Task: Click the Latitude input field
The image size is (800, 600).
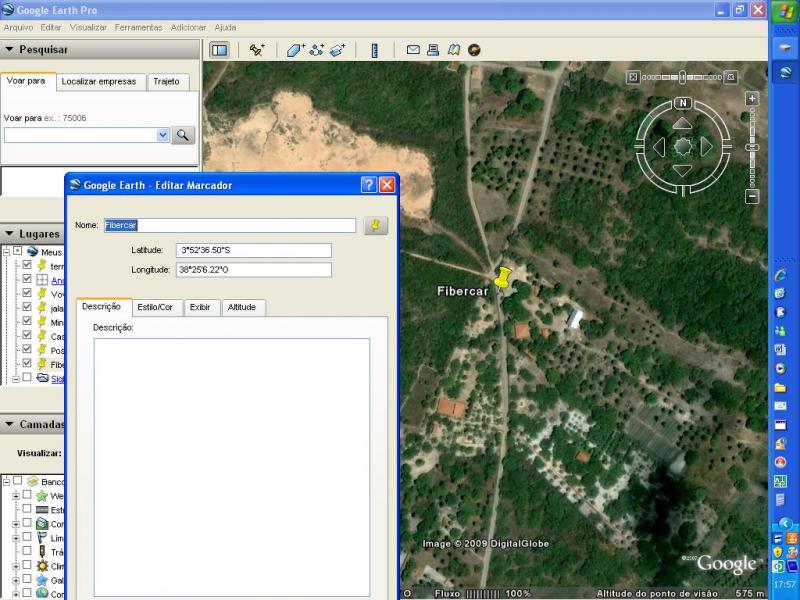Action: [x=254, y=250]
